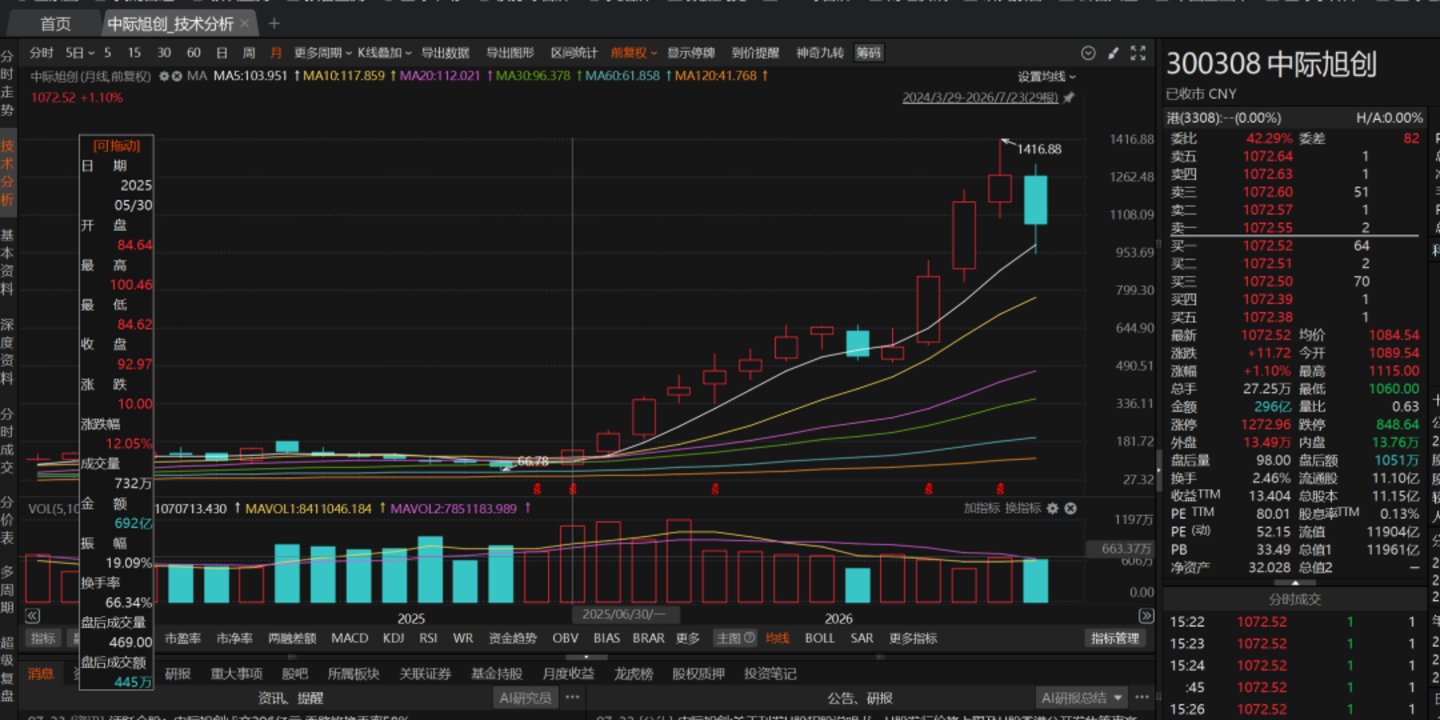Screen dimensions: 1440x720
Task: Open 指标管理 indicator management
Action: (x=1115, y=638)
